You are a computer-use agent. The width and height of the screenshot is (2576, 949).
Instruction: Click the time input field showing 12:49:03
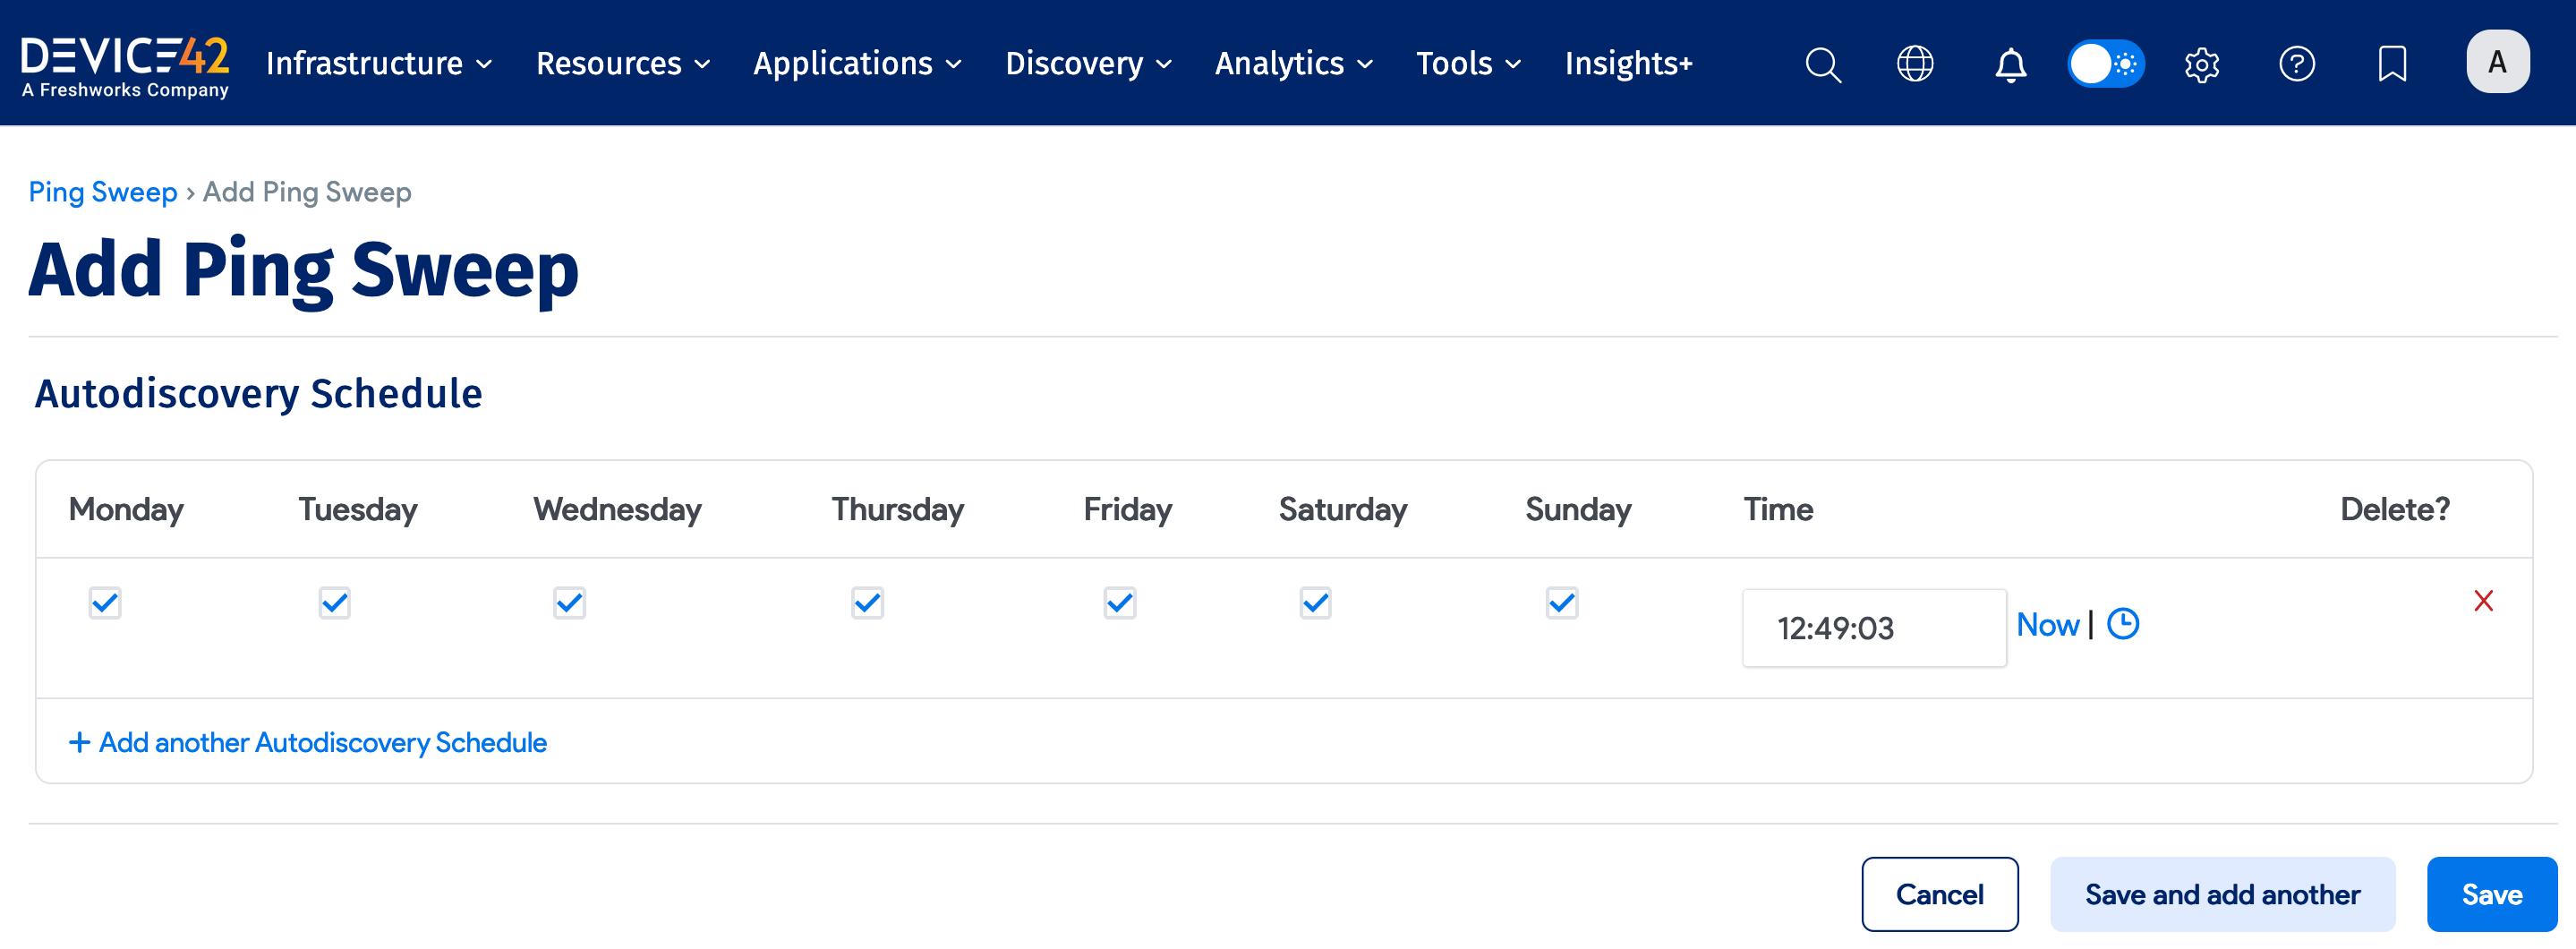(1874, 627)
